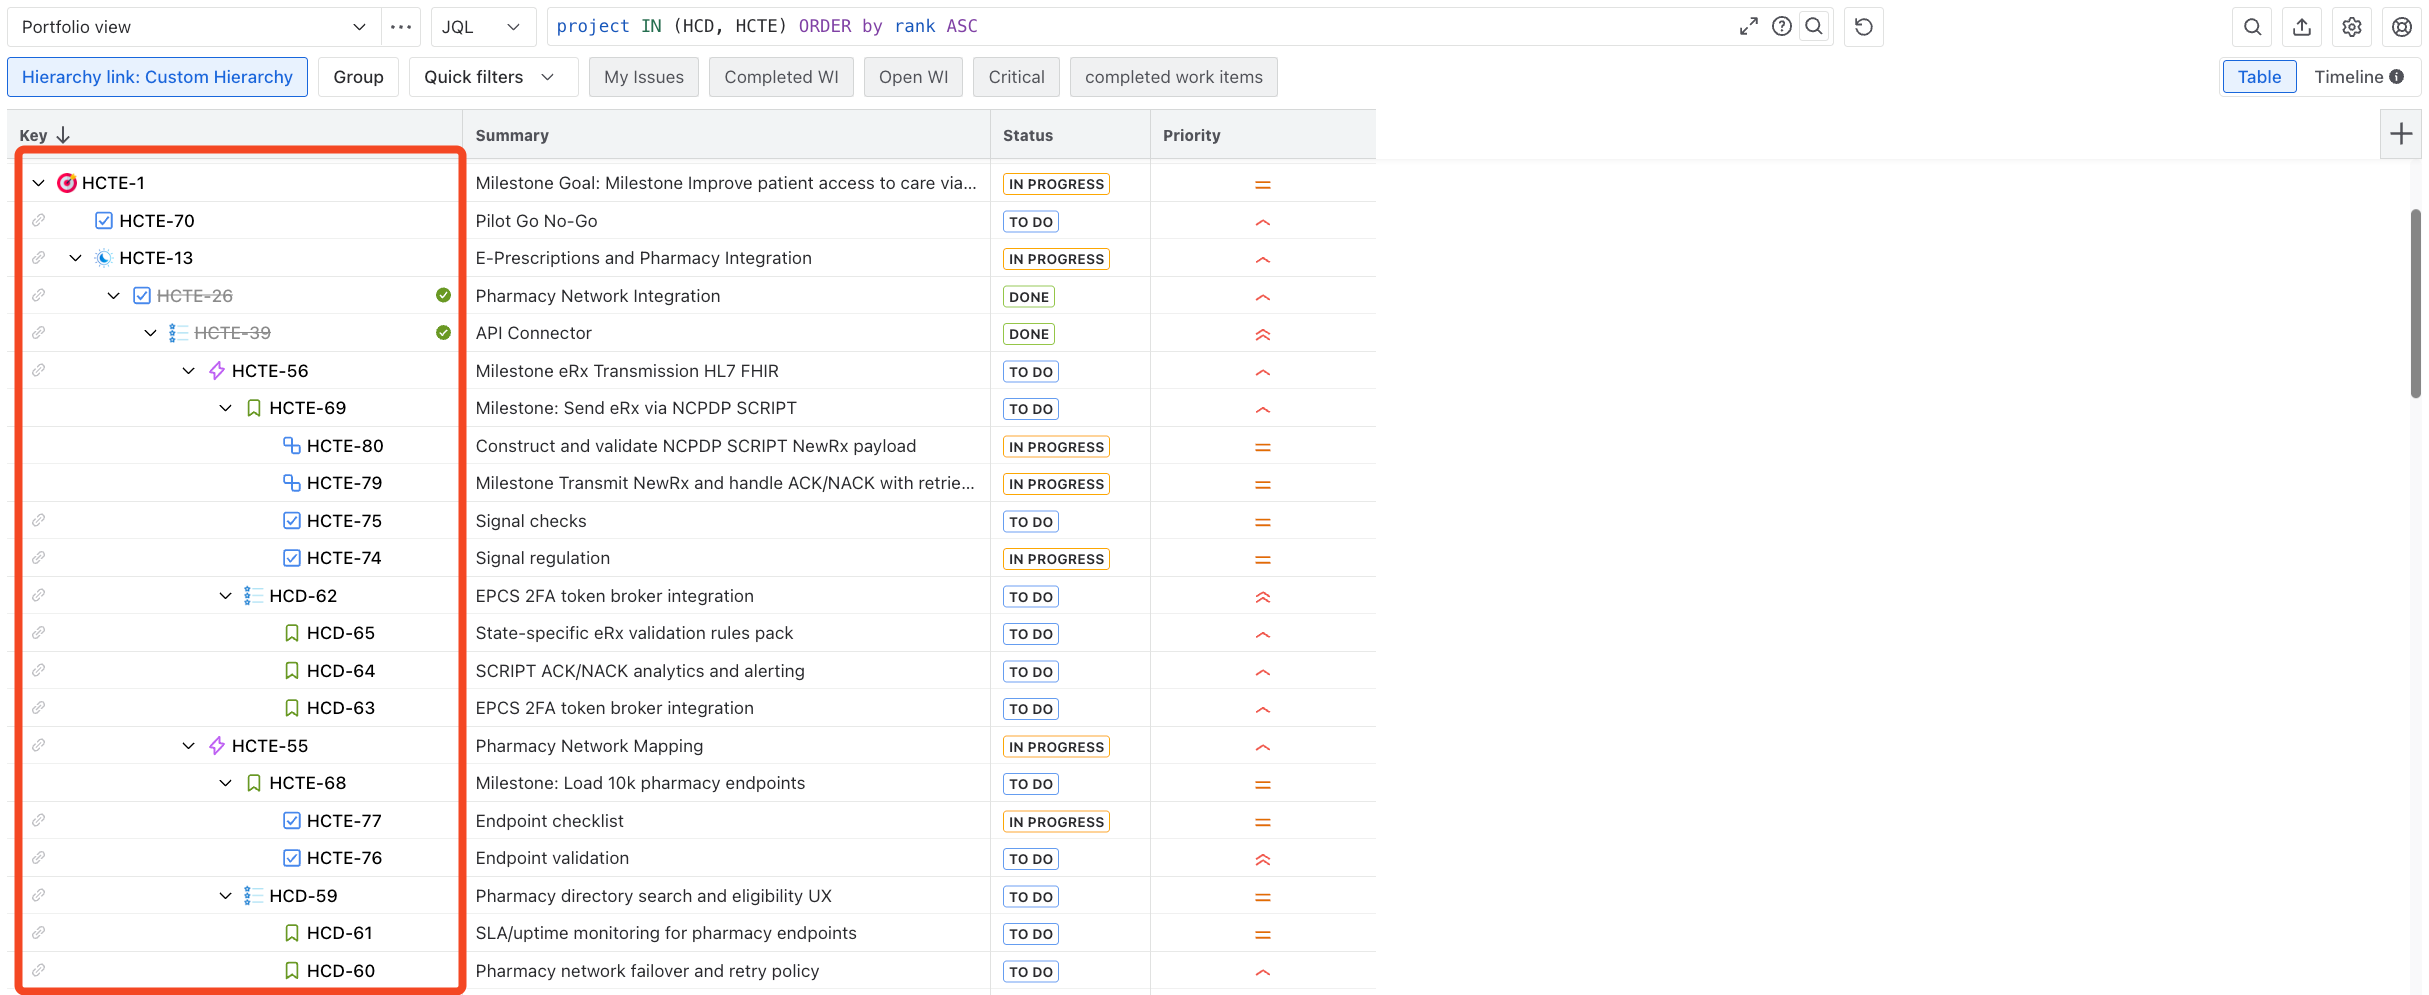The width and height of the screenshot is (2429, 995).
Task: Switch to the Timeline tab
Action: [x=2358, y=77]
